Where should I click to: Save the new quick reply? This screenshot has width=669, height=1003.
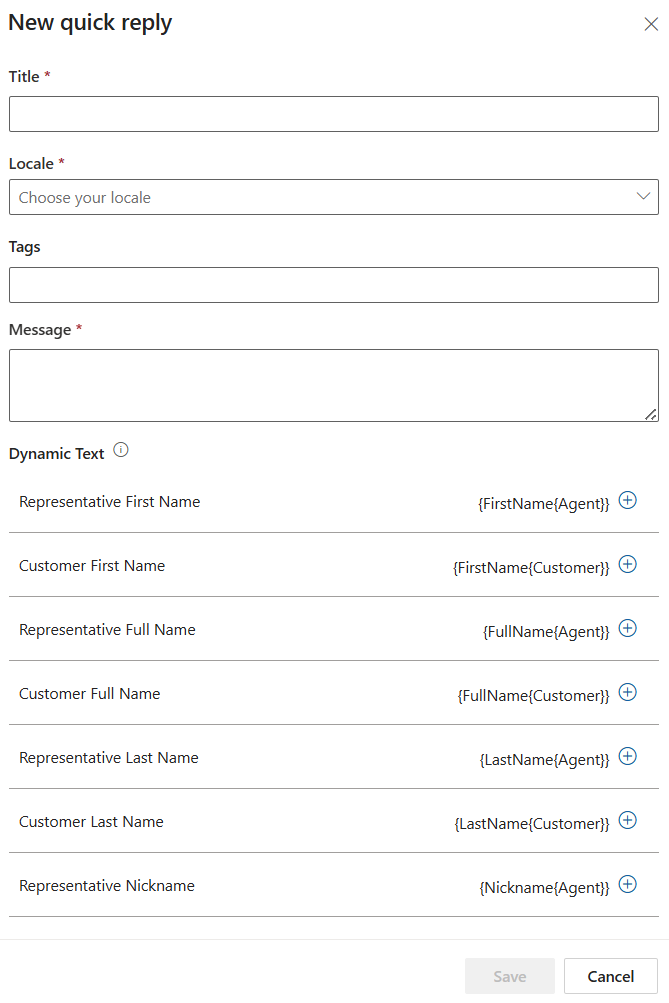click(510, 976)
